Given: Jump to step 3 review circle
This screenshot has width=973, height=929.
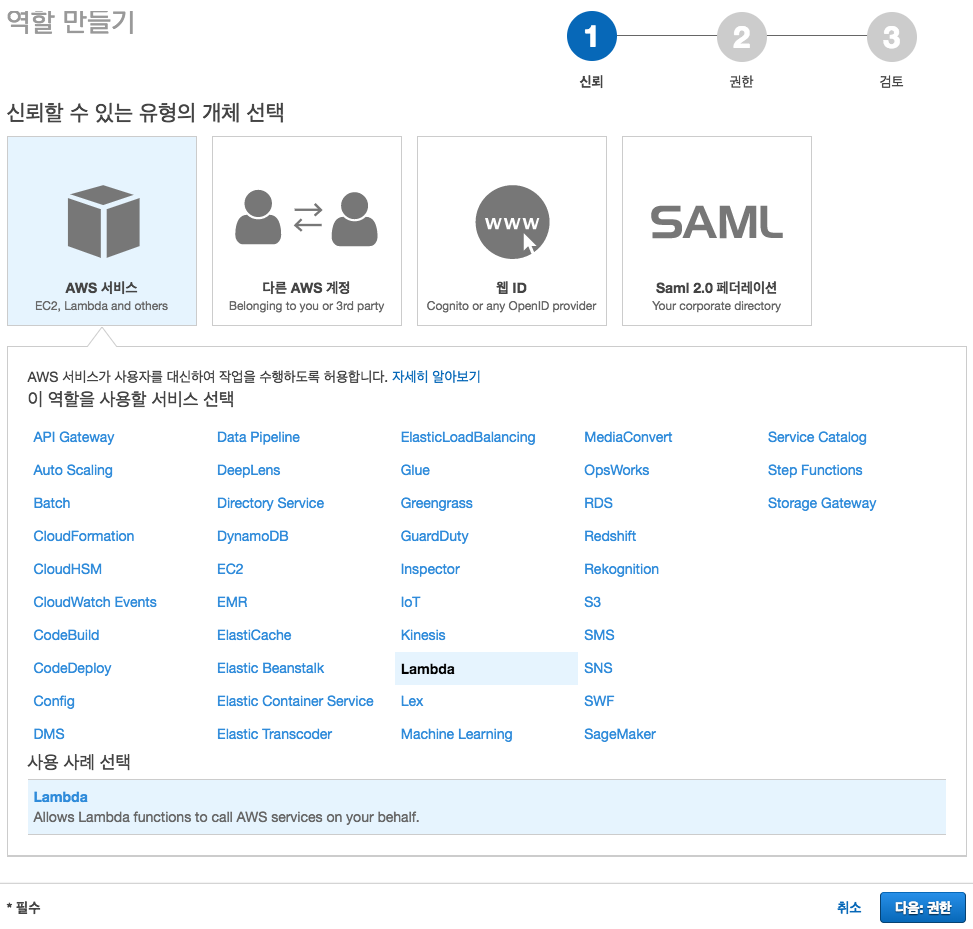Looking at the screenshot, I should (x=892, y=37).
